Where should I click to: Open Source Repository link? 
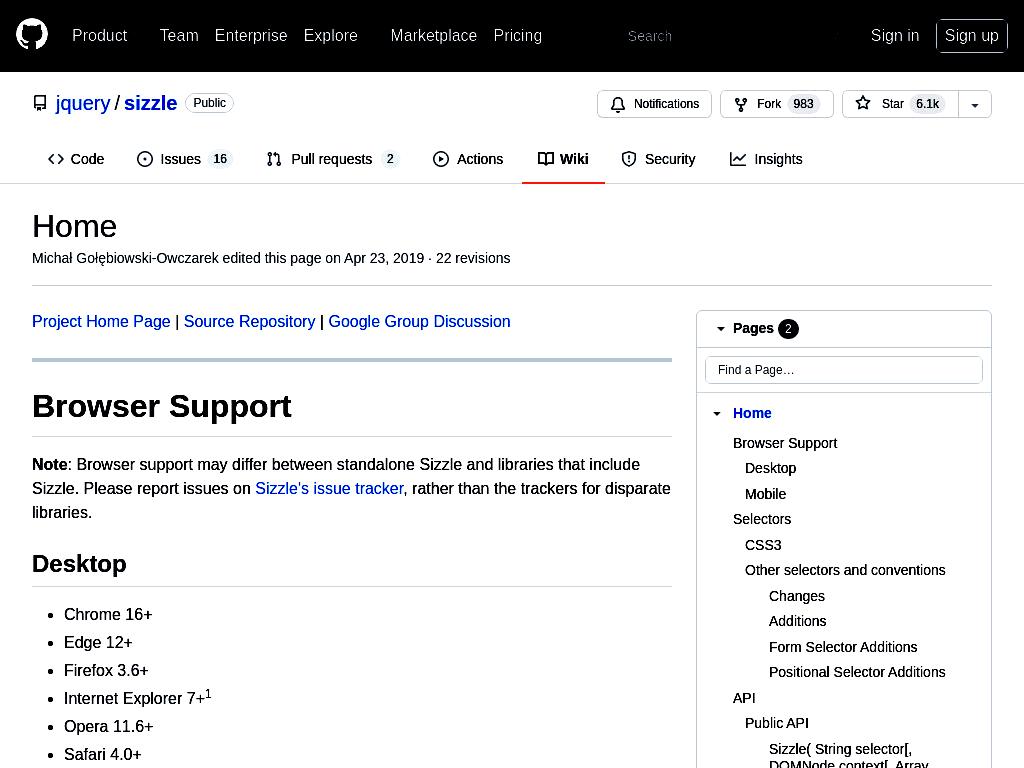(249, 321)
